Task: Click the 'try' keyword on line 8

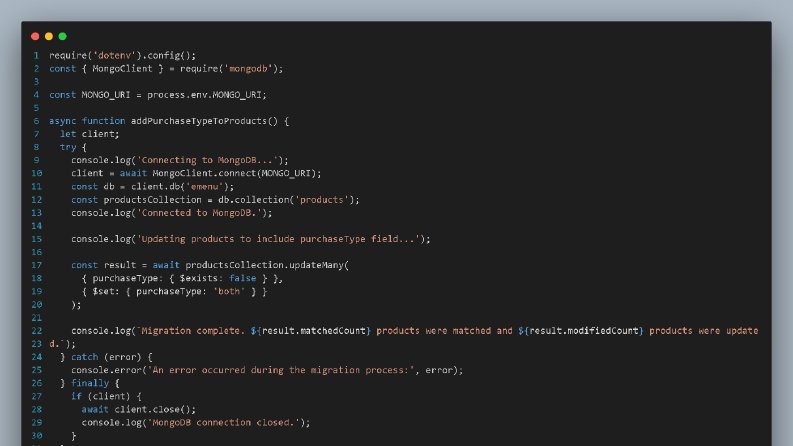Action: 68,147
